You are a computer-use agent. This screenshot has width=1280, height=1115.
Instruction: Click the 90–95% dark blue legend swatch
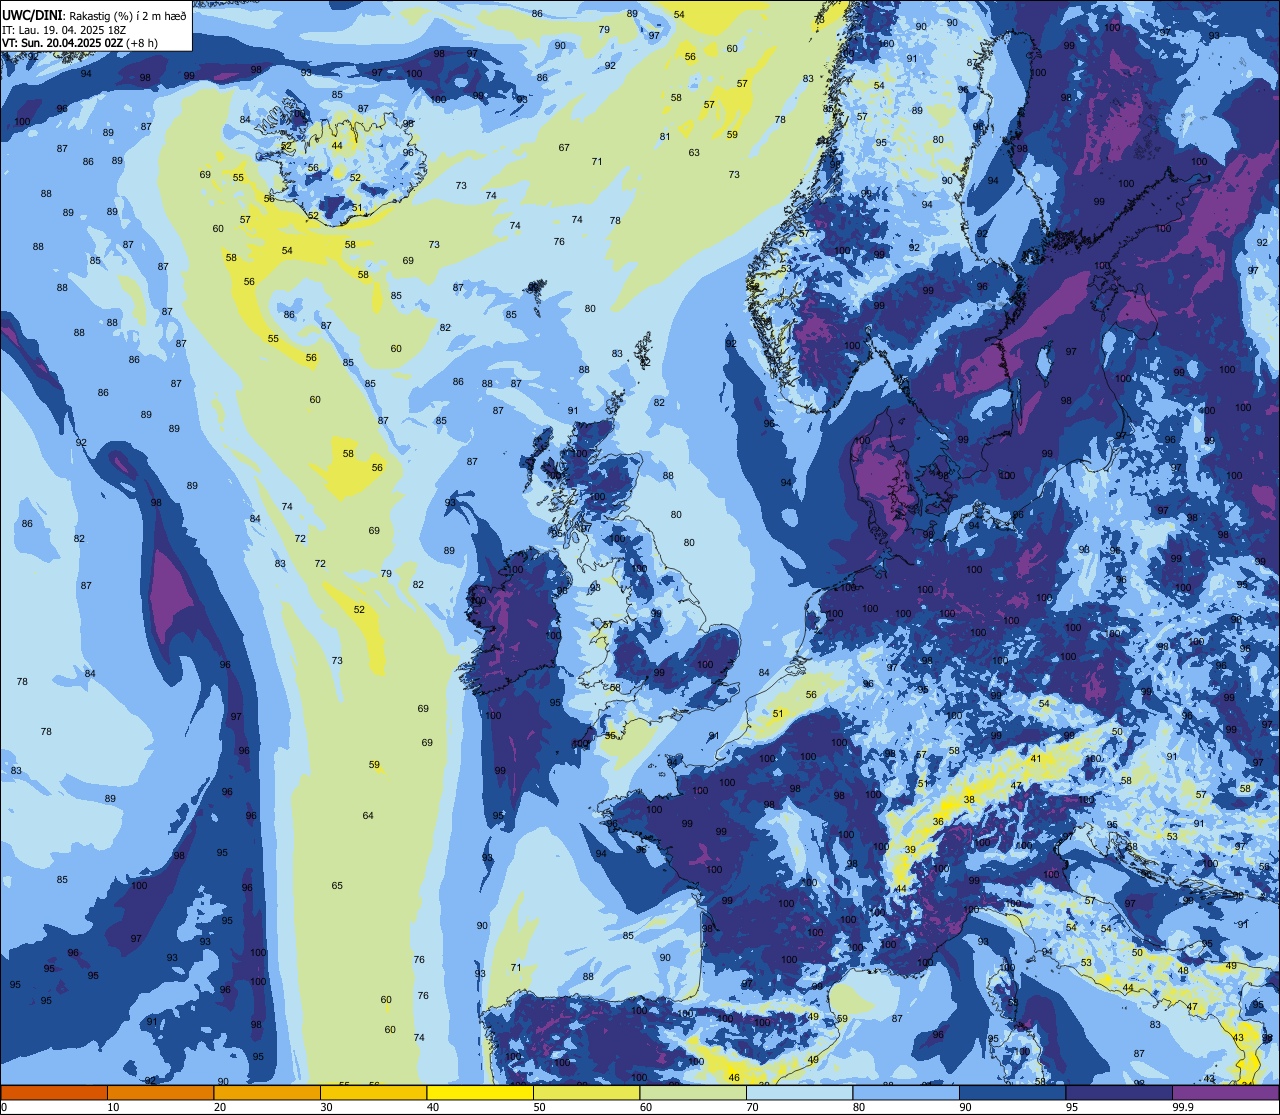point(1012,1092)
